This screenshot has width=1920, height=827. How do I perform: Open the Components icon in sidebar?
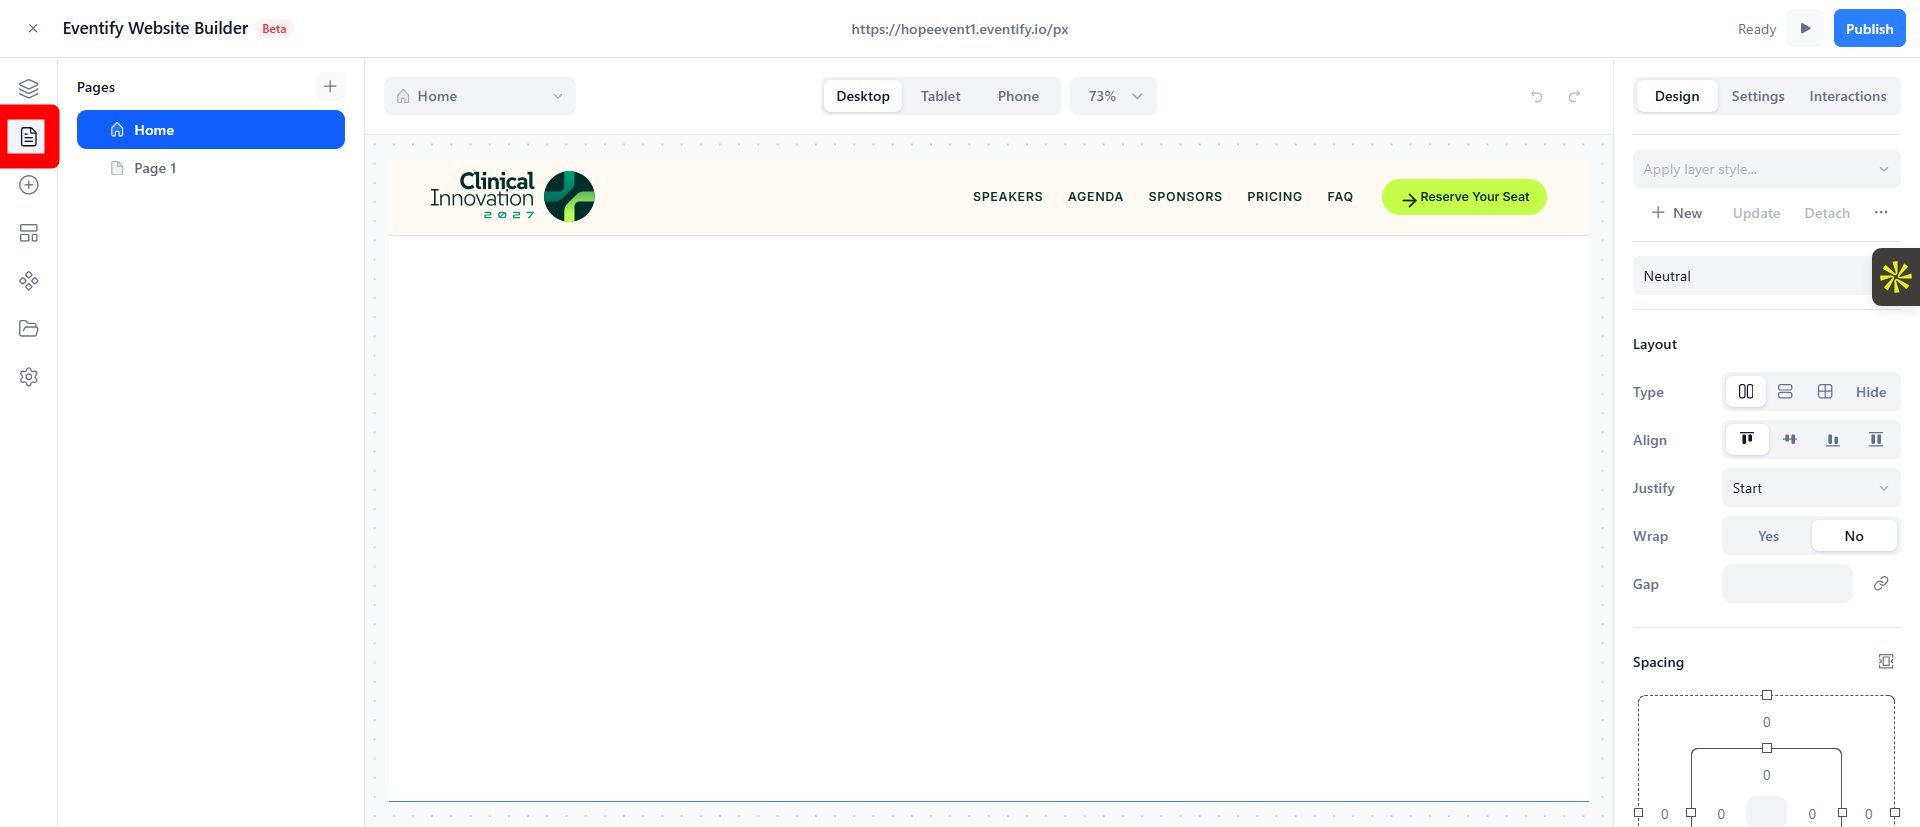click(x=29, y=281)
